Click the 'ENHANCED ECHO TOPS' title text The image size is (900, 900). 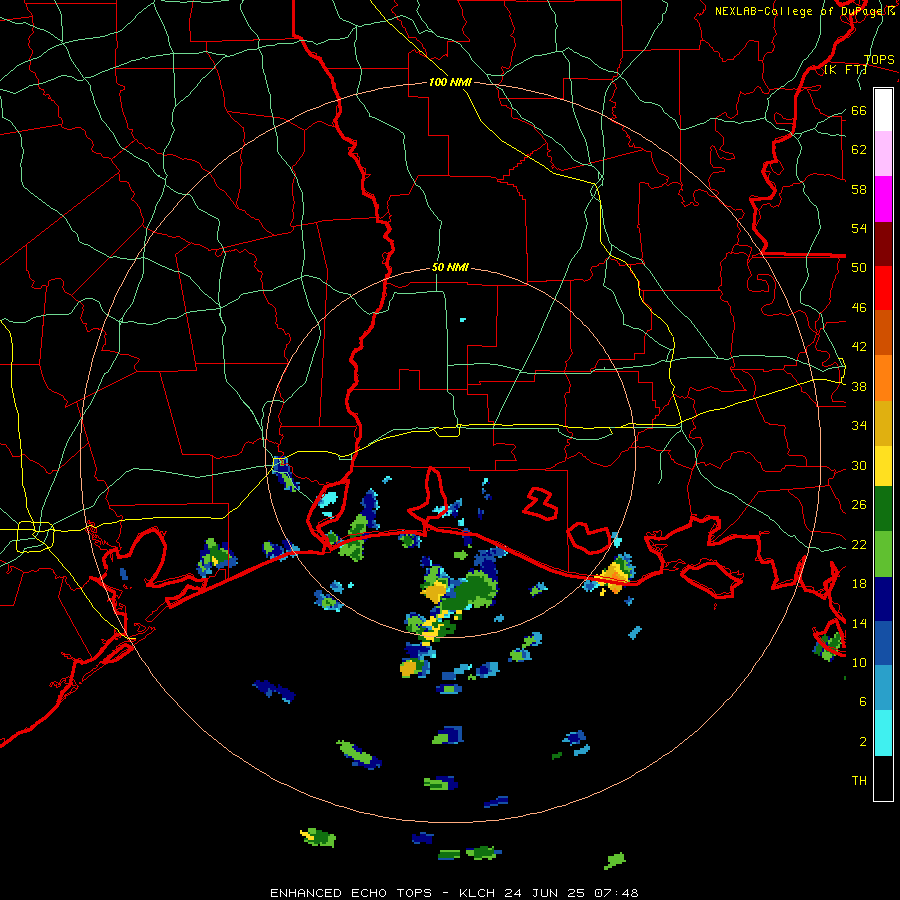351,893
